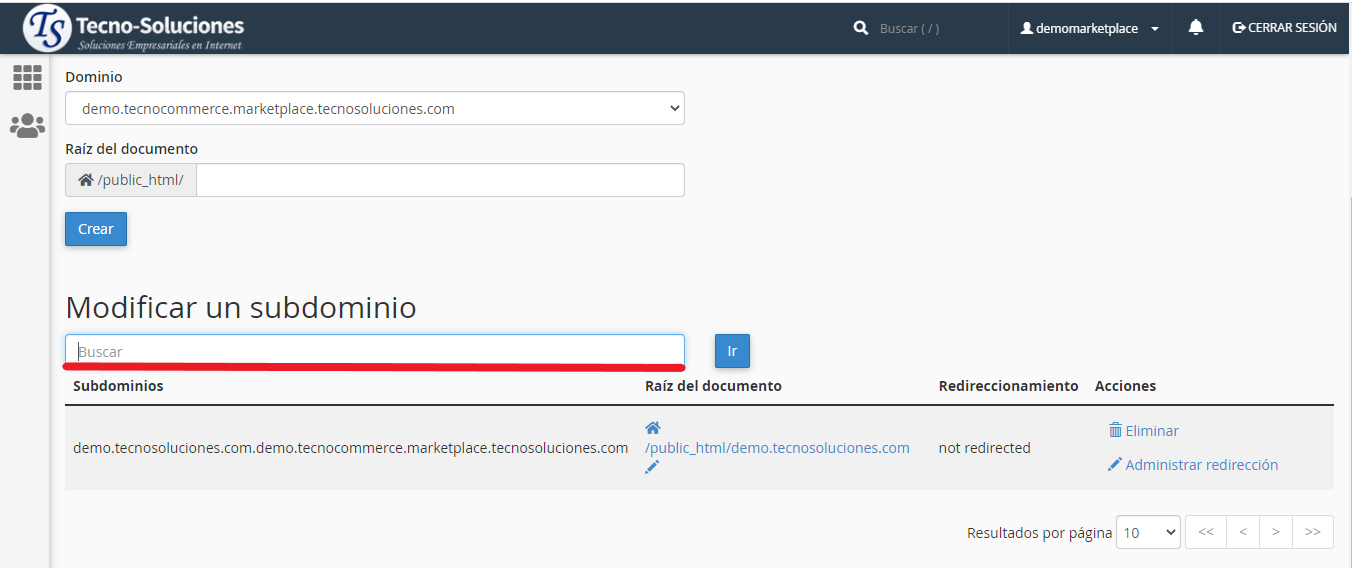This screenshot has height=568, width=1352.
Task: Click the trash icon beside Eliminar
Action: coord(1115,431)
